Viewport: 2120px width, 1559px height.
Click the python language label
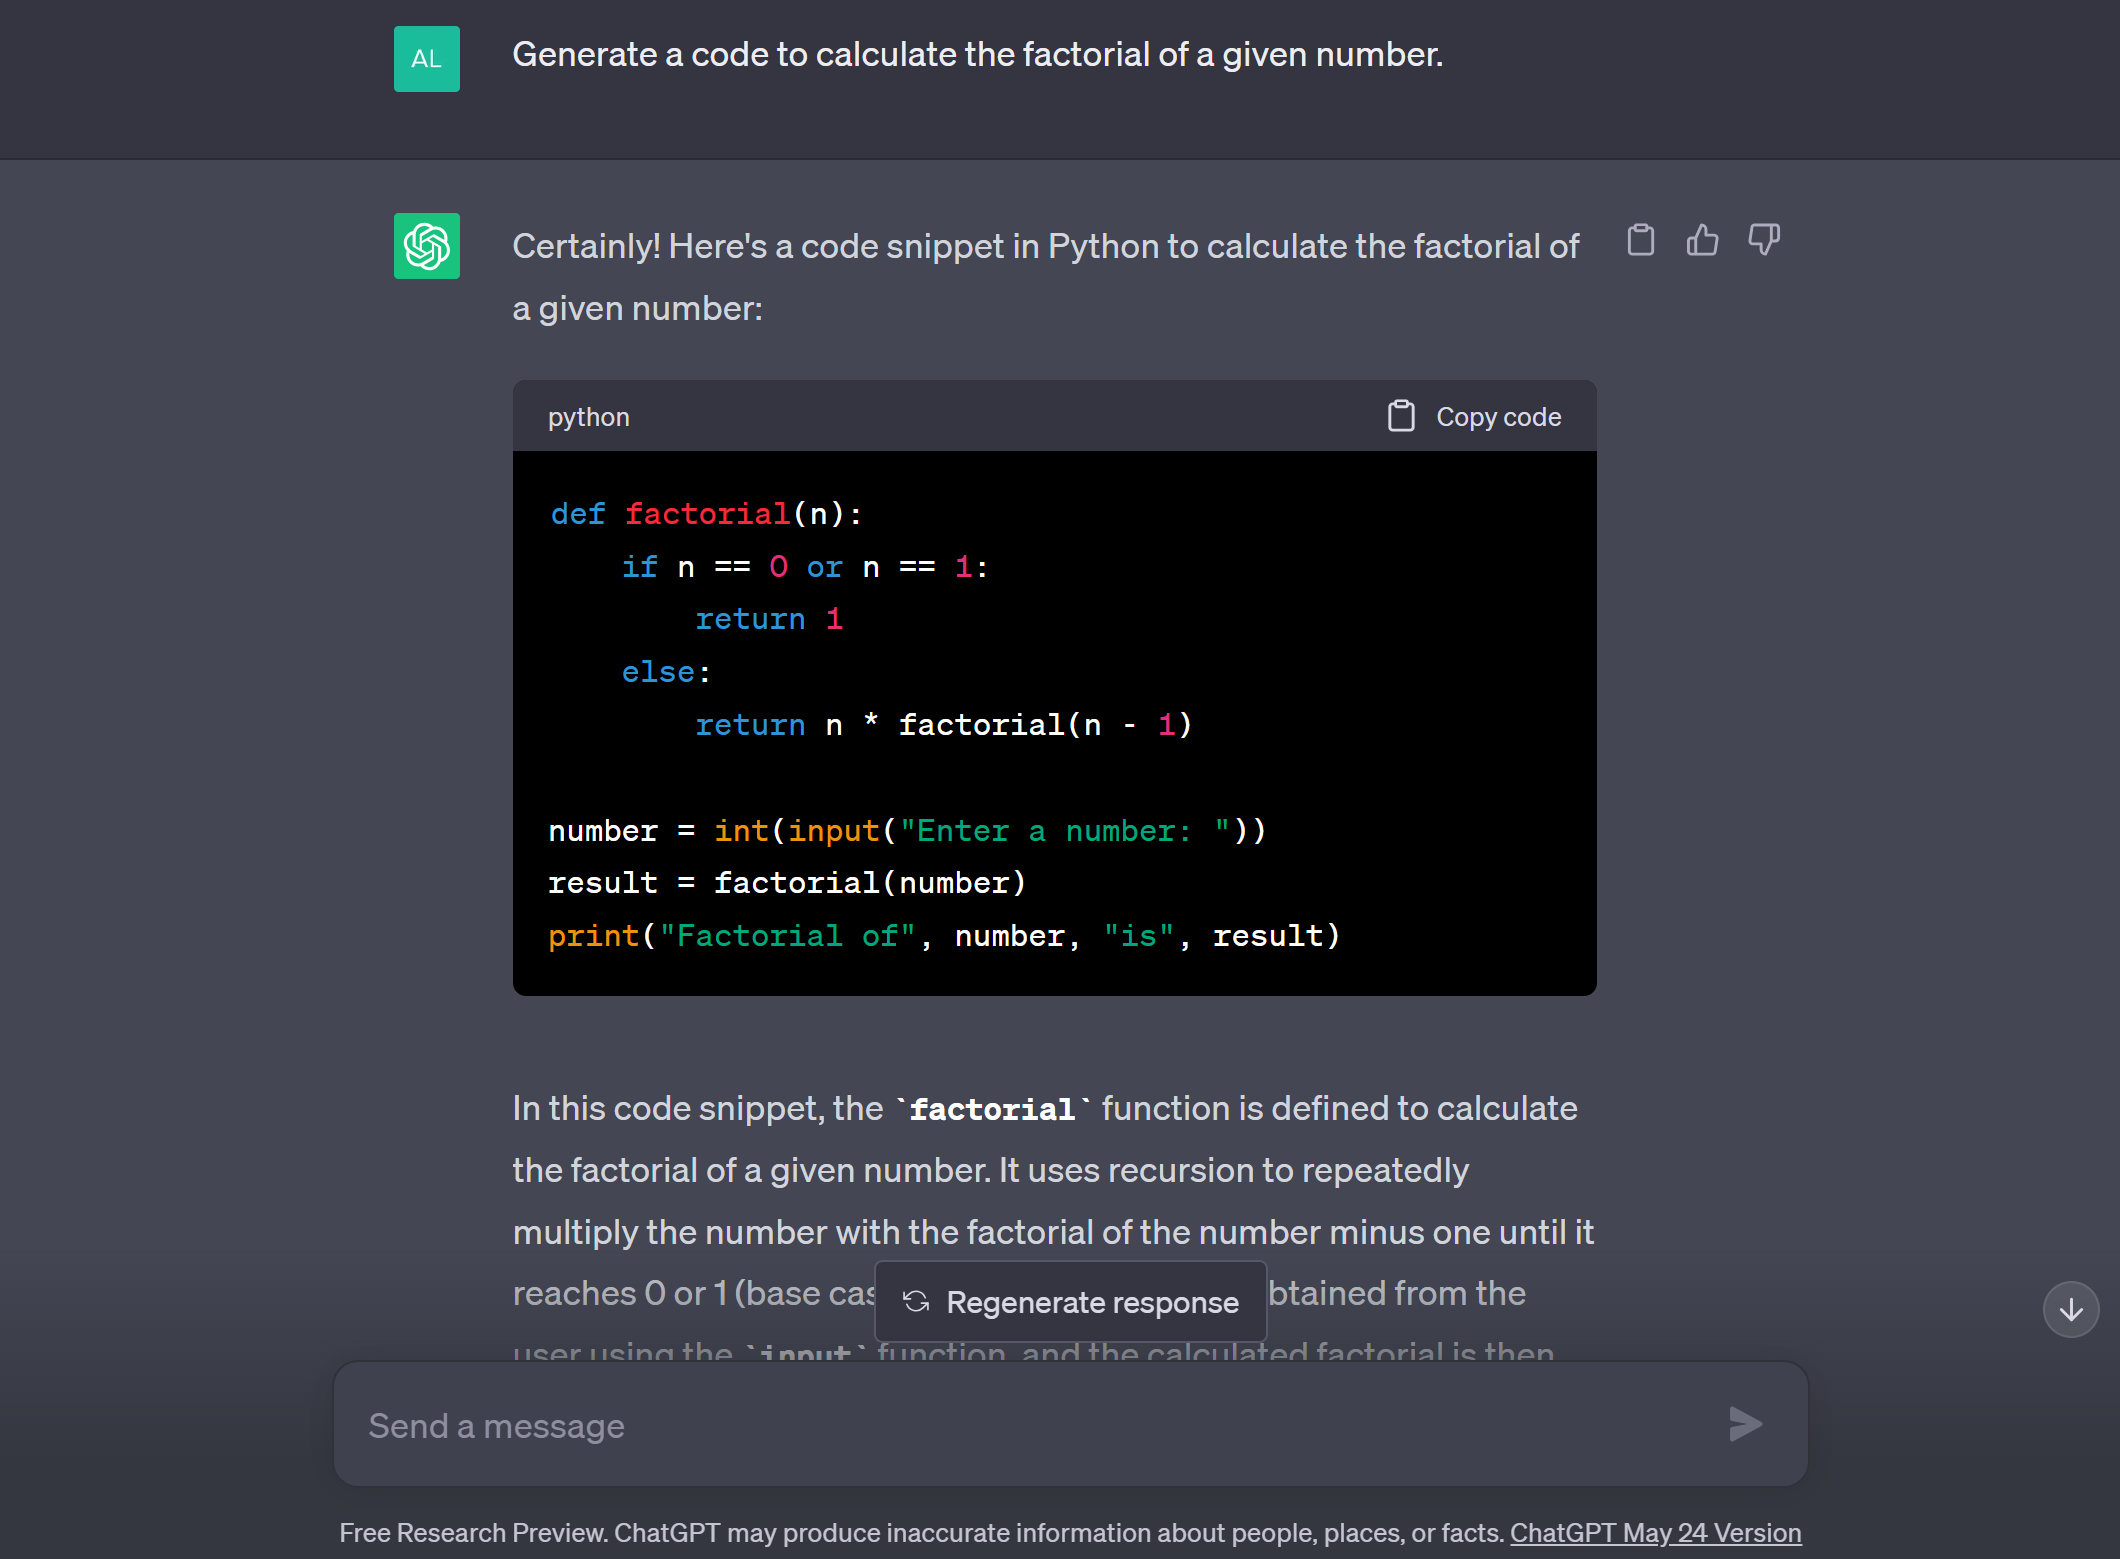[589, 417]
